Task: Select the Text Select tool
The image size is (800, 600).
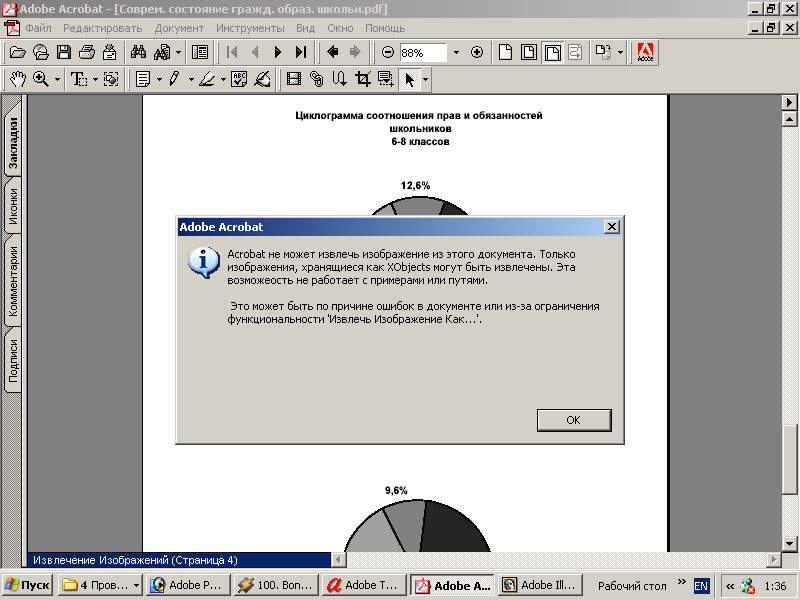Action: point(79,79)
